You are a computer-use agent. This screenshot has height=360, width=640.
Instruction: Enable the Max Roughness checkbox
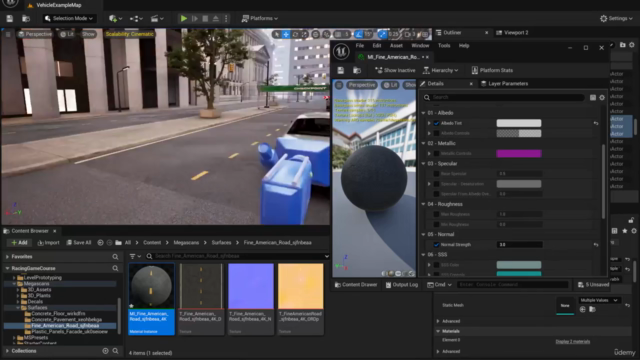coord(436,214)
